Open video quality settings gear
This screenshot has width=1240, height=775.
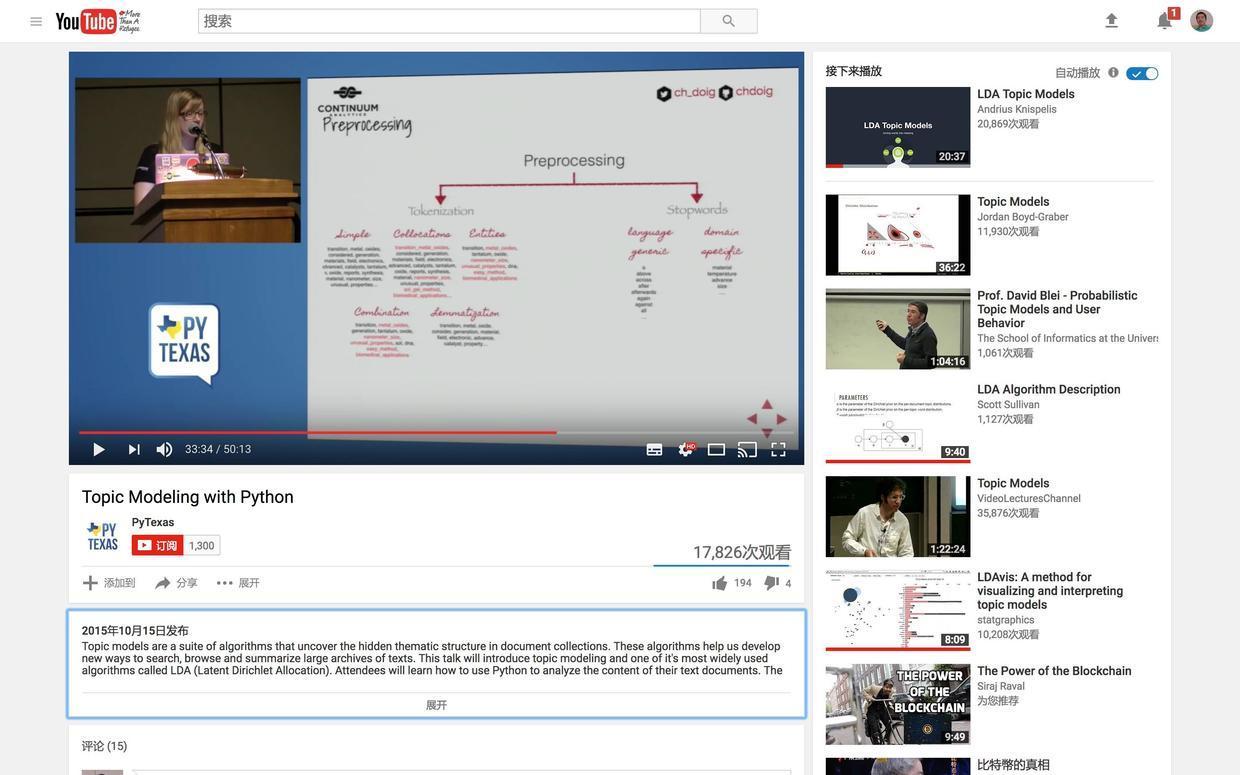point(685,450)
